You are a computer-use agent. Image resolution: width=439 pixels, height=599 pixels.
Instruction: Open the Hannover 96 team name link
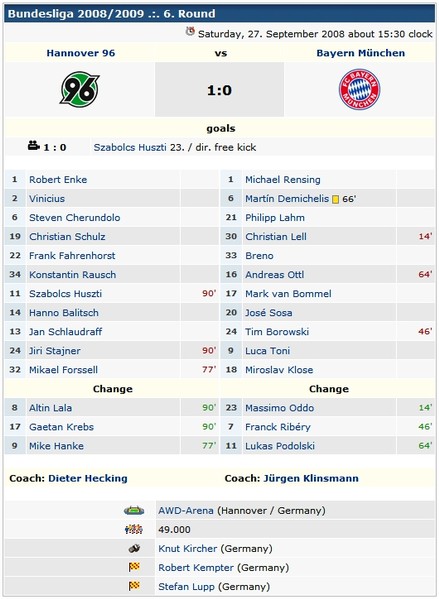[x=81, y=53]
